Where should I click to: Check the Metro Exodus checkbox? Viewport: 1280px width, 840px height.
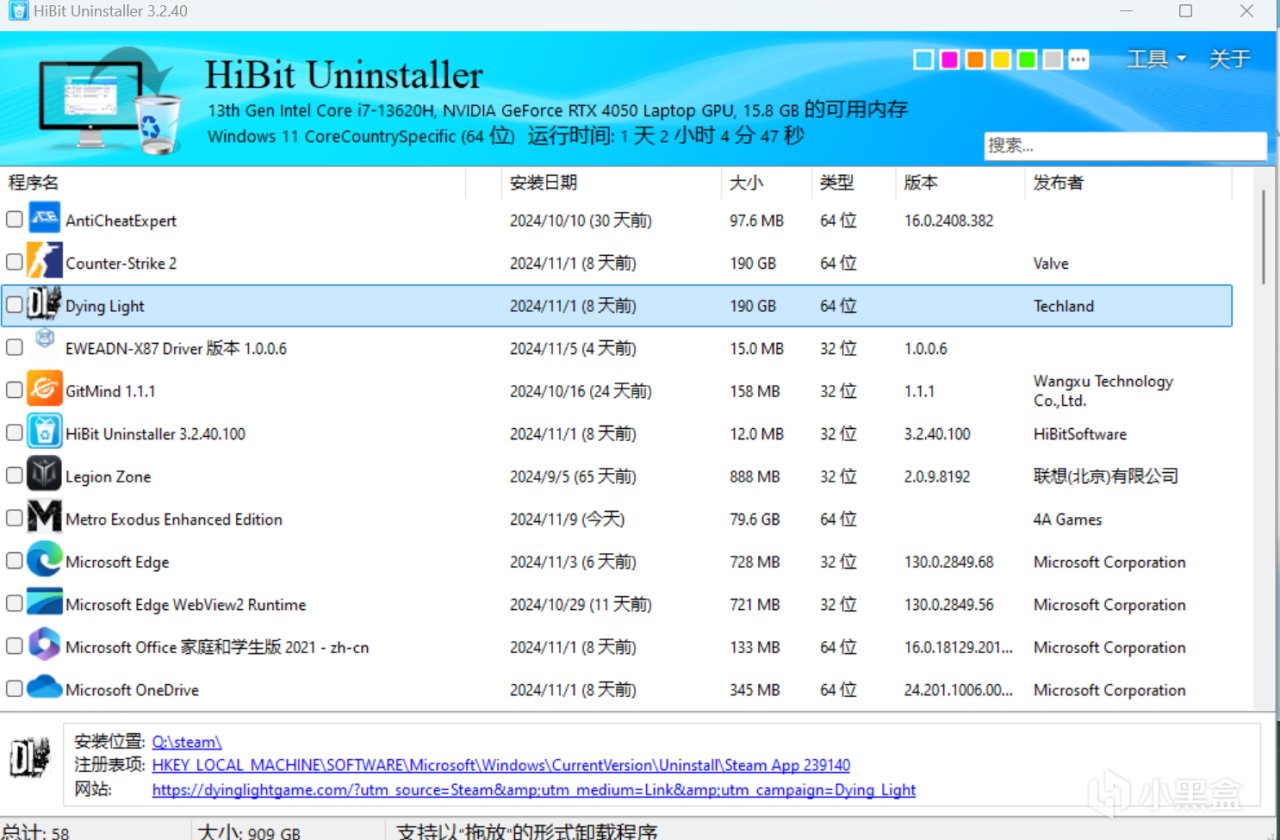tap(14, 518)
